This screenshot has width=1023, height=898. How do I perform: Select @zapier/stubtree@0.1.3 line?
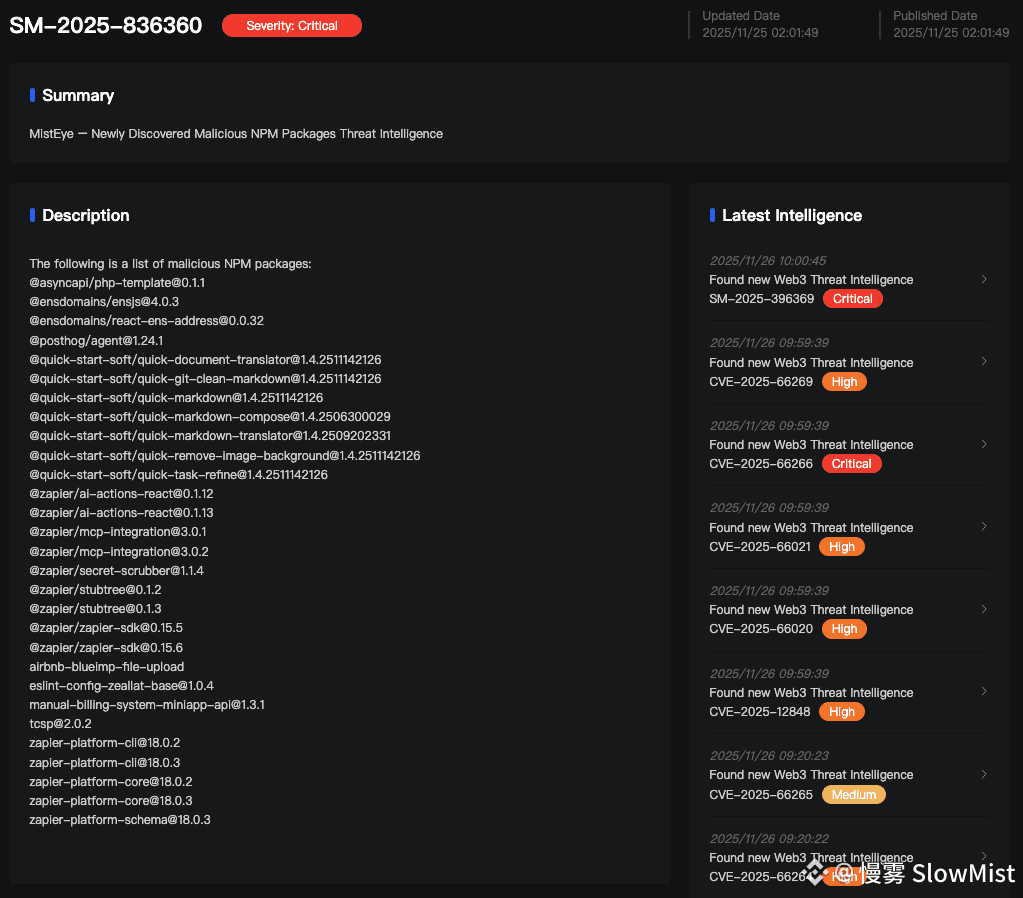tap(95, 608)
